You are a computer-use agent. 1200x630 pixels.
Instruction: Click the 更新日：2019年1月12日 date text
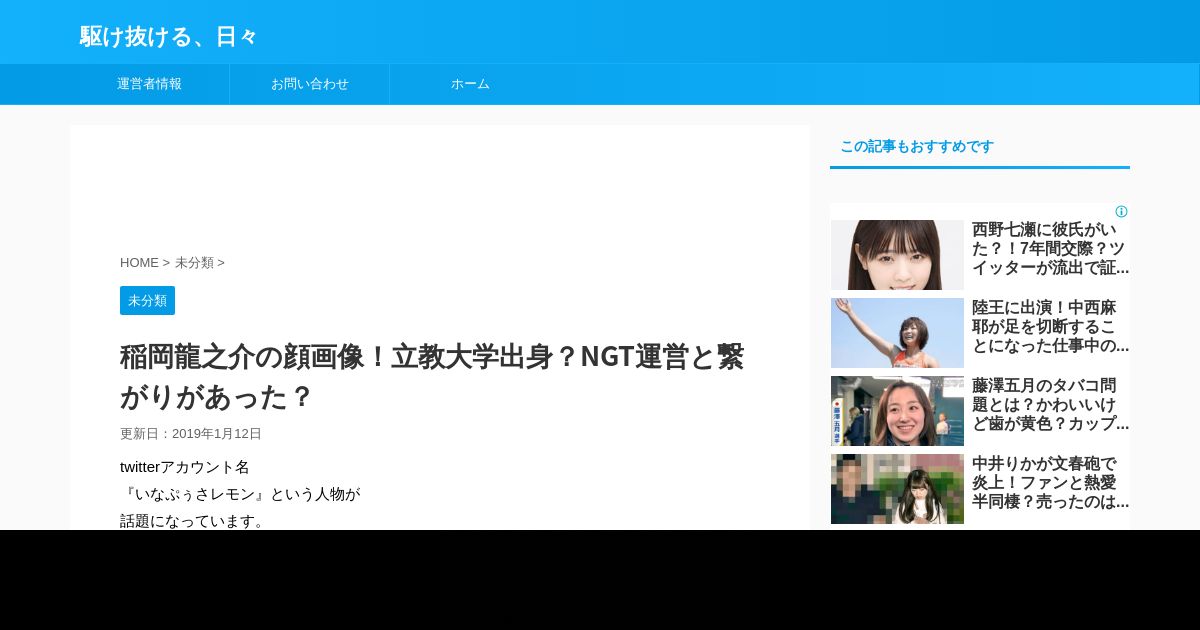point(191,434)
